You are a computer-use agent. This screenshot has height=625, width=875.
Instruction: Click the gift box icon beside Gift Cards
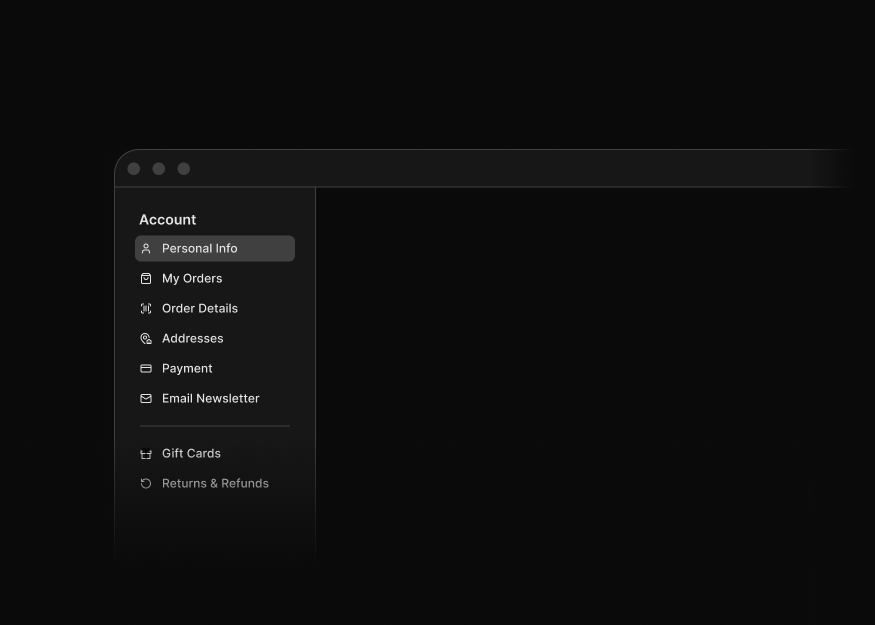(x=146, y=454)
